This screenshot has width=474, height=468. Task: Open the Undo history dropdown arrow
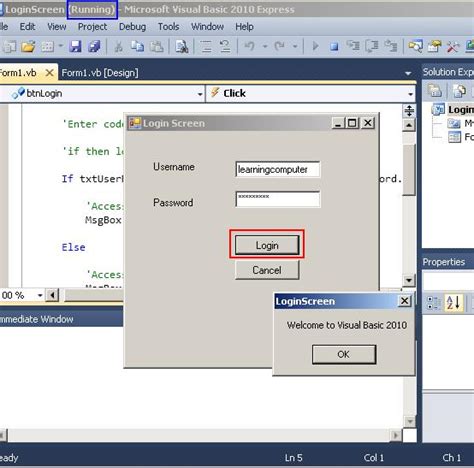tap(265, 46)
